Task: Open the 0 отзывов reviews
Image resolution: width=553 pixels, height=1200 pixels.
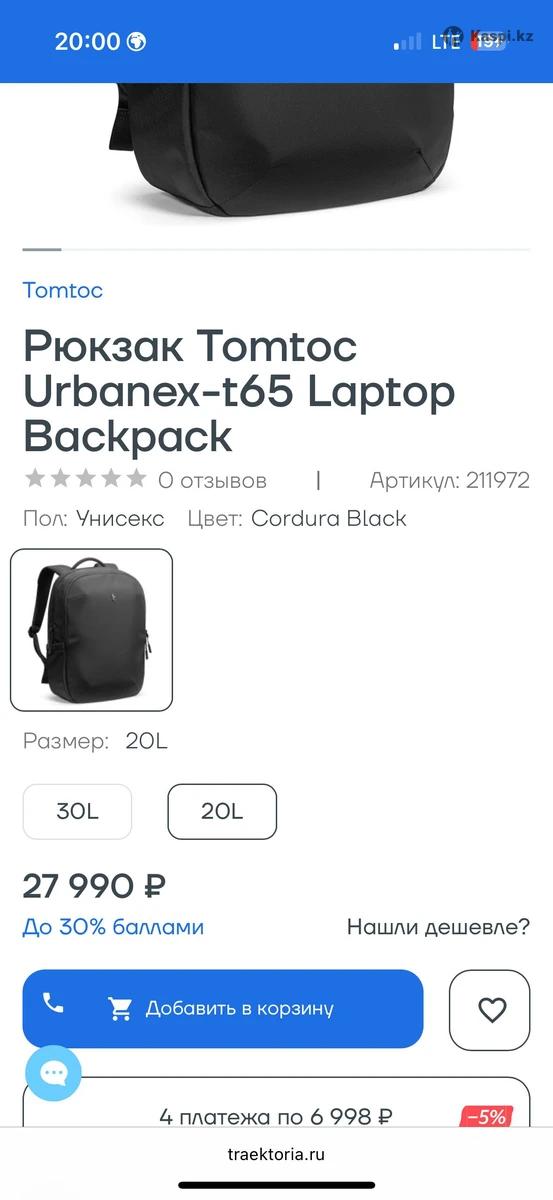Action: click(212, 480)
